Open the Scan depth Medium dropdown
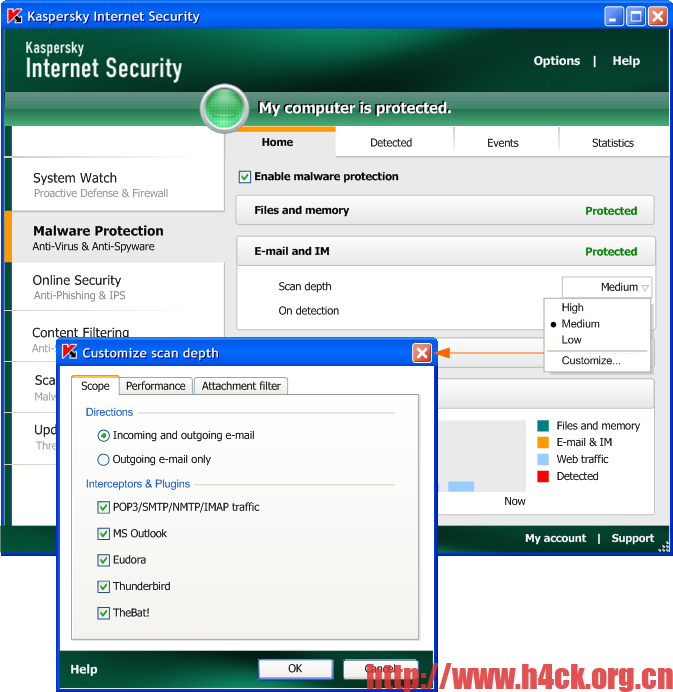Screen dimensions: 673x692 607,287
